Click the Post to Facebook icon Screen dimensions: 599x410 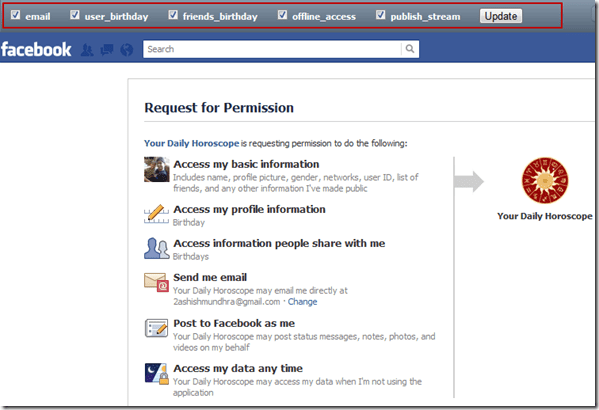pyautogui.click(x=156, y=328)
